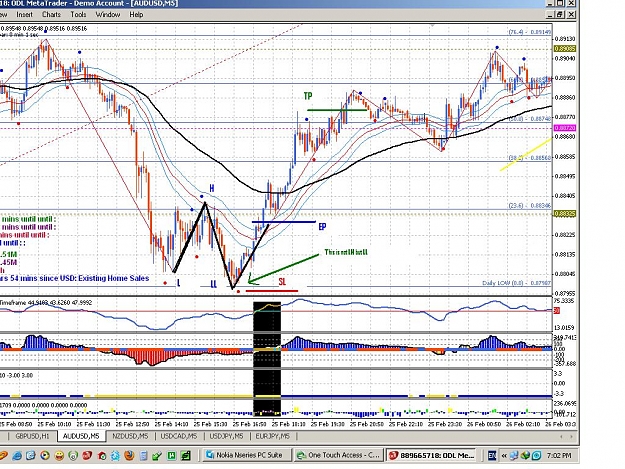Click the blue EP horizontal line

tap(284, 222)
